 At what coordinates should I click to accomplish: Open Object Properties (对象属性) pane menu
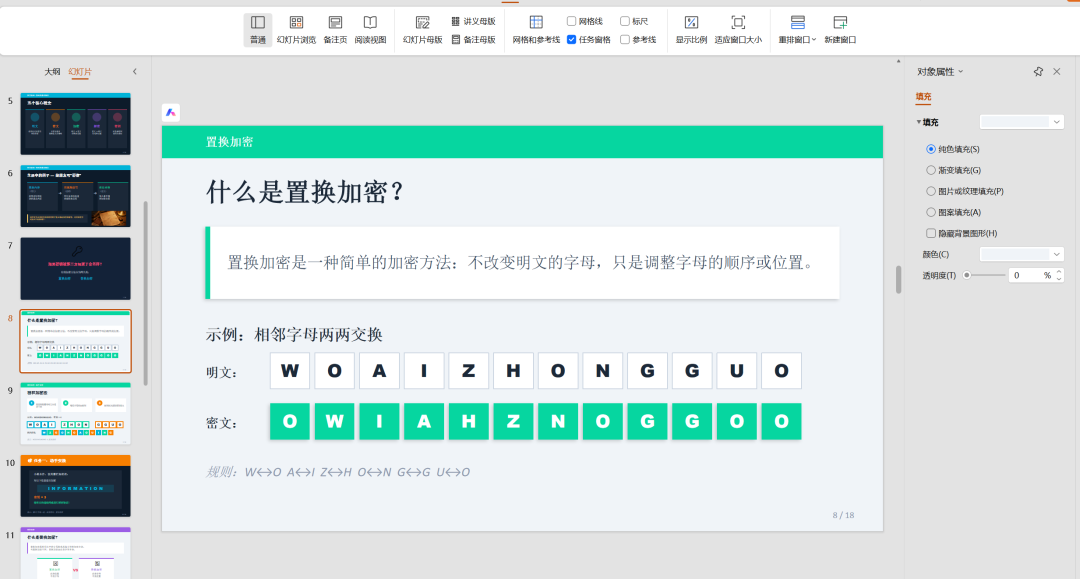tap(940, 72)
